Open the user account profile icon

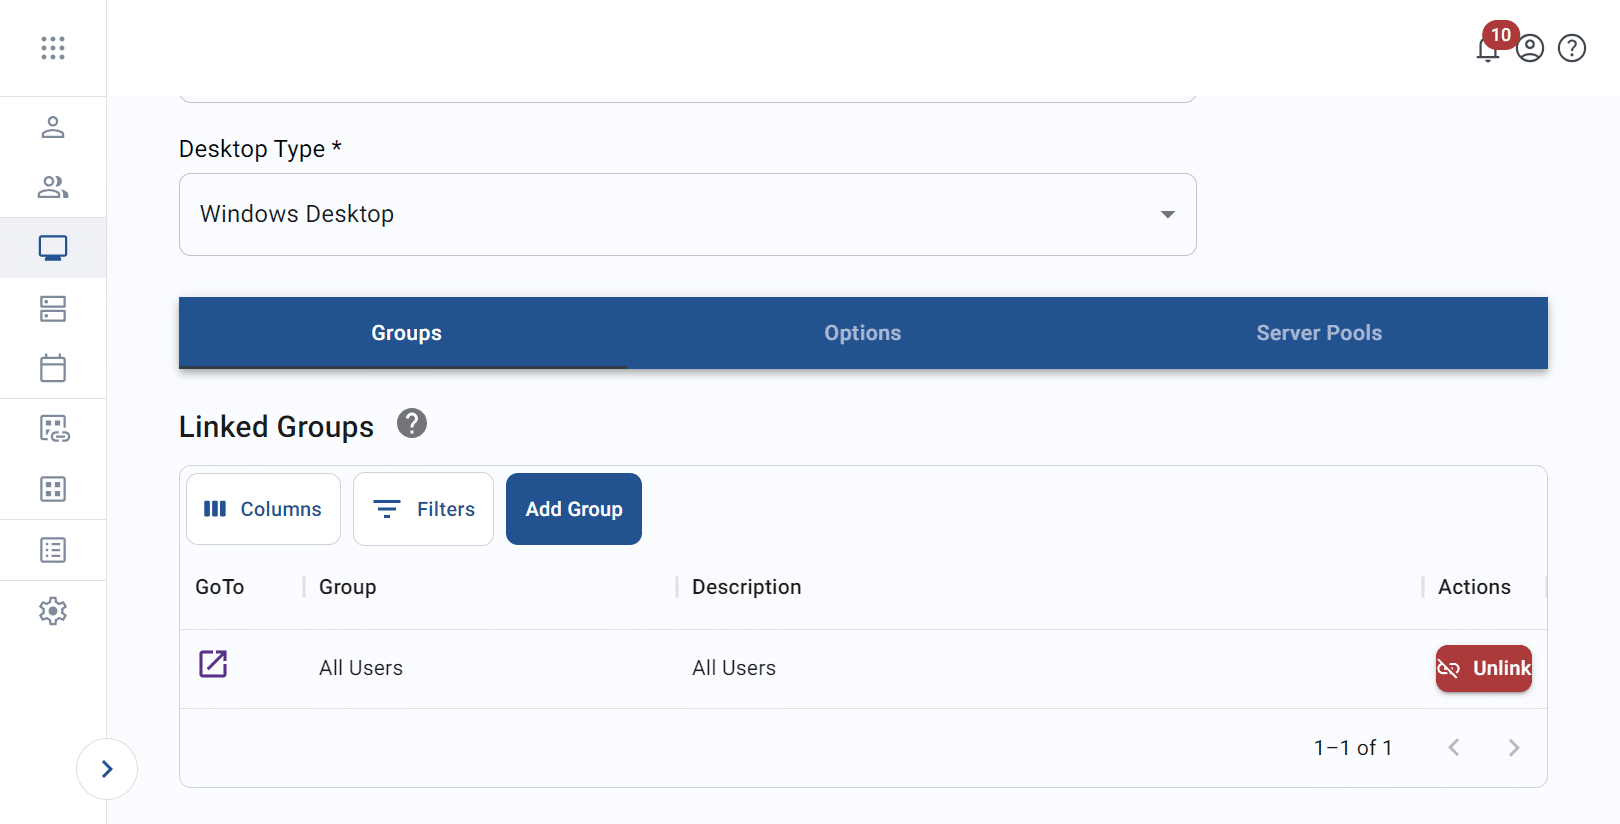[x=1530, y=48]
